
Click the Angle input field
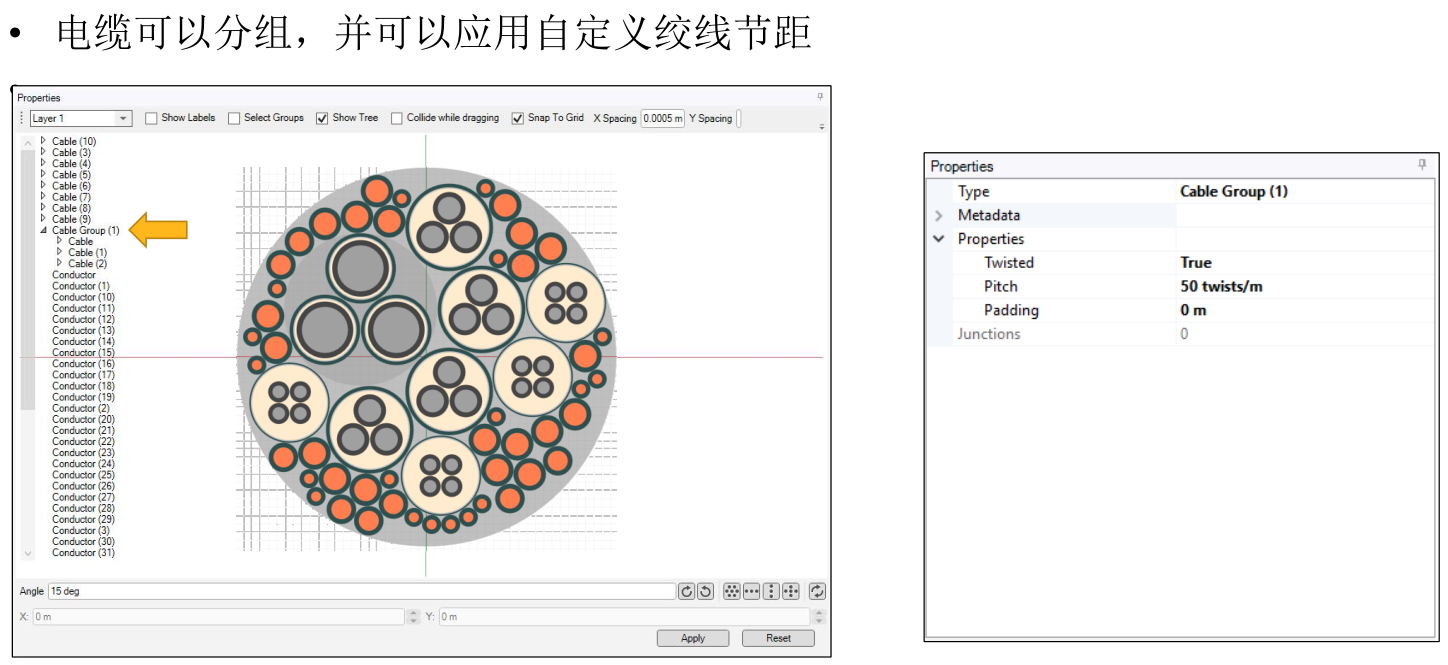pos(362,591)
